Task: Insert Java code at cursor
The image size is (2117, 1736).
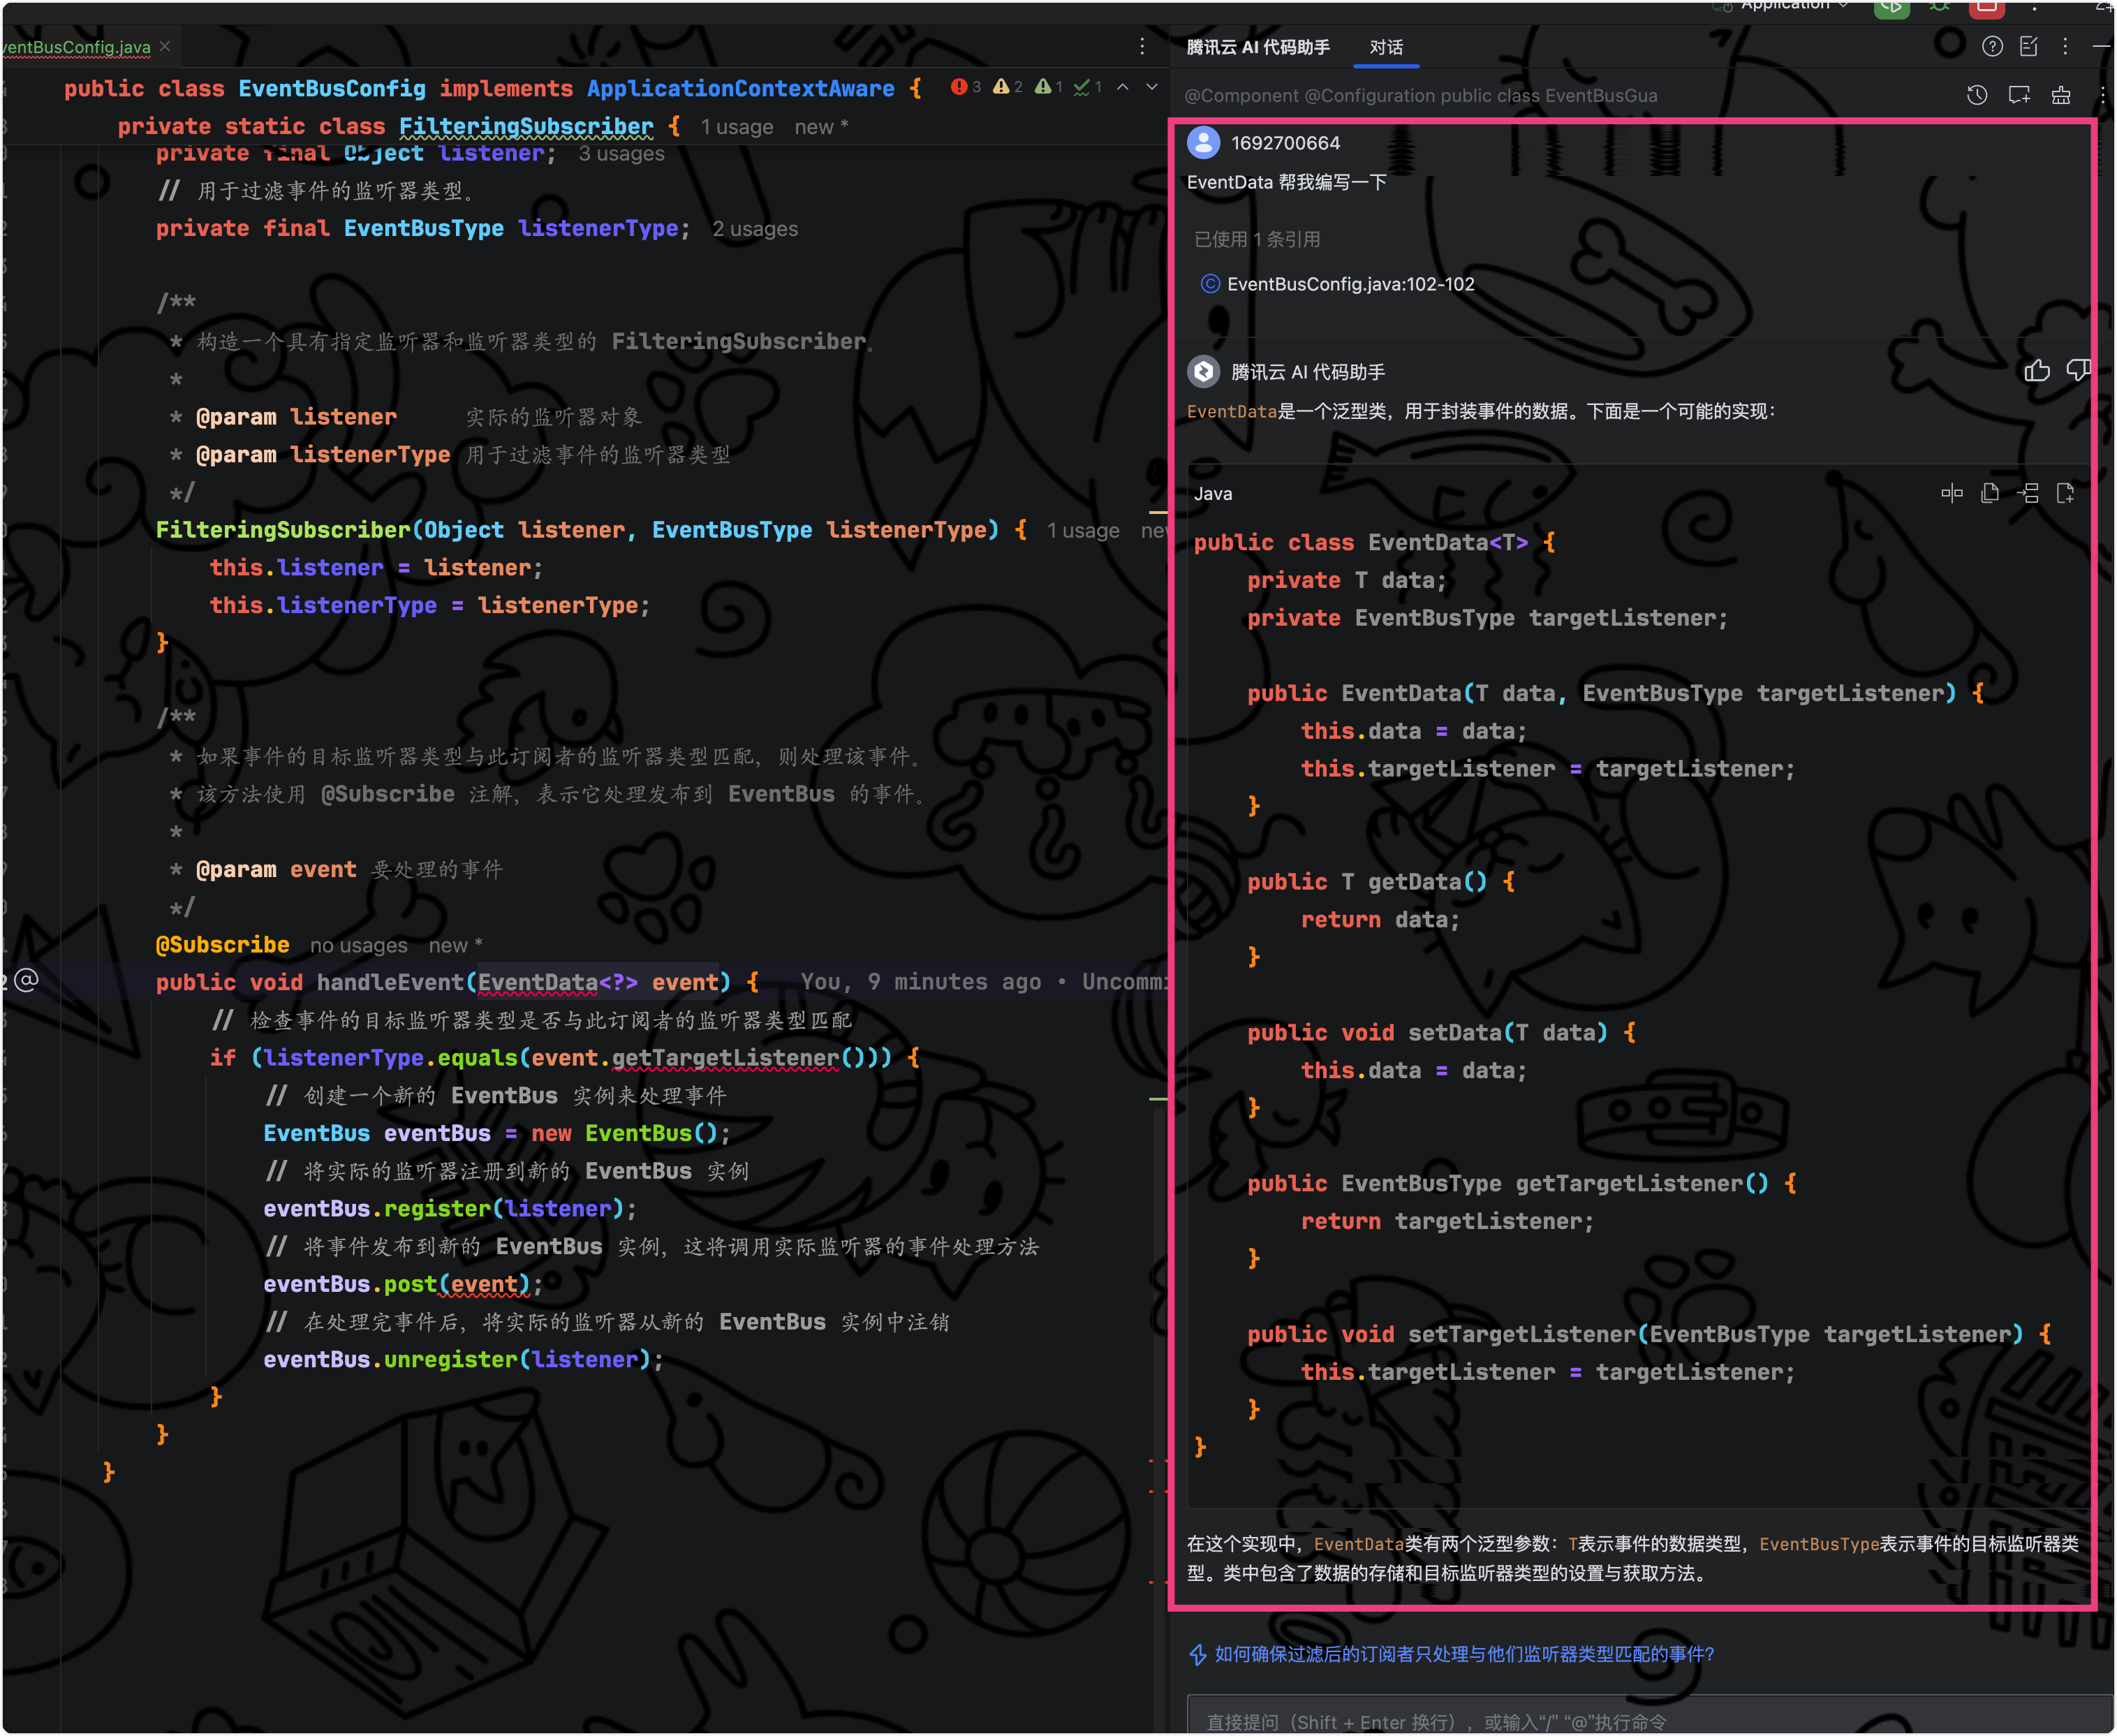Action: click(2028, 493)
